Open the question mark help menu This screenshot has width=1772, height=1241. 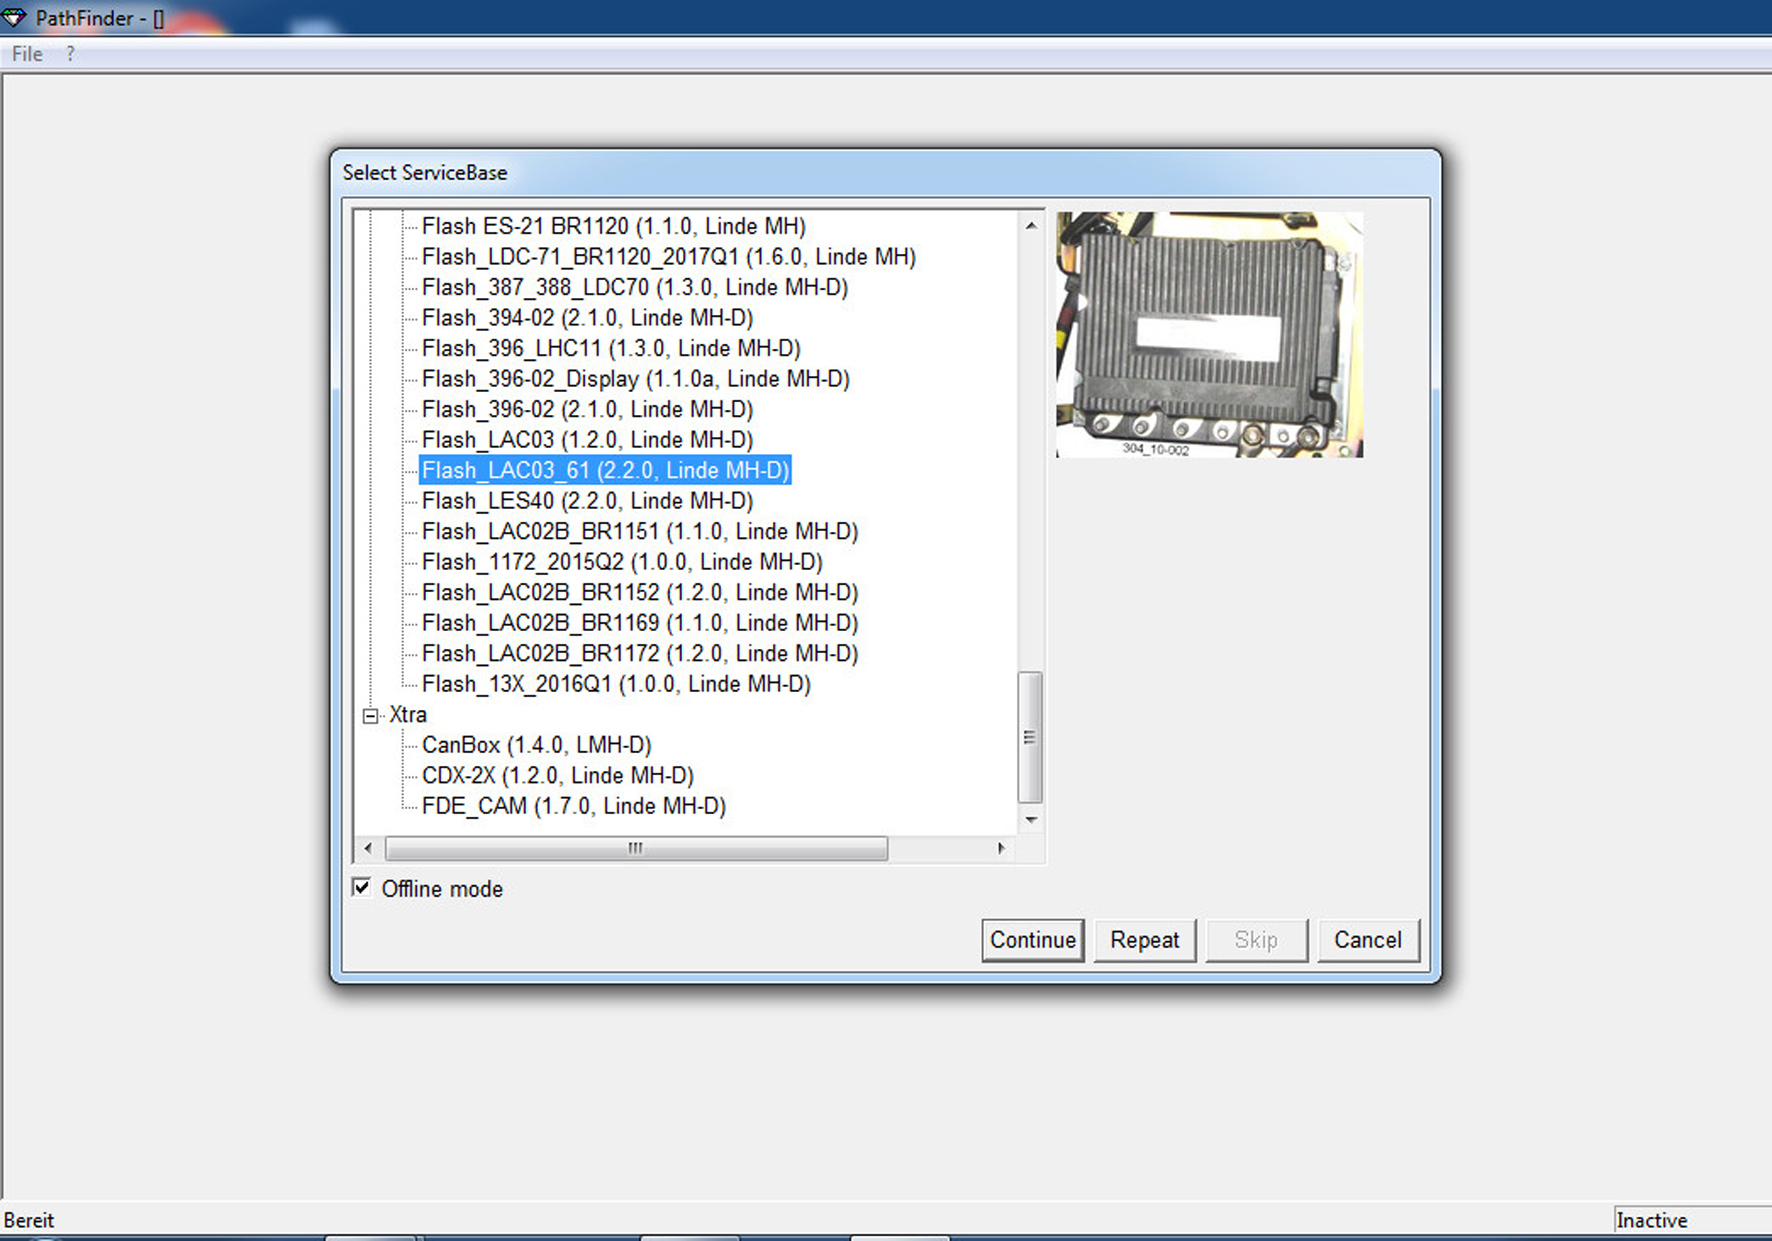pos(70,54)
